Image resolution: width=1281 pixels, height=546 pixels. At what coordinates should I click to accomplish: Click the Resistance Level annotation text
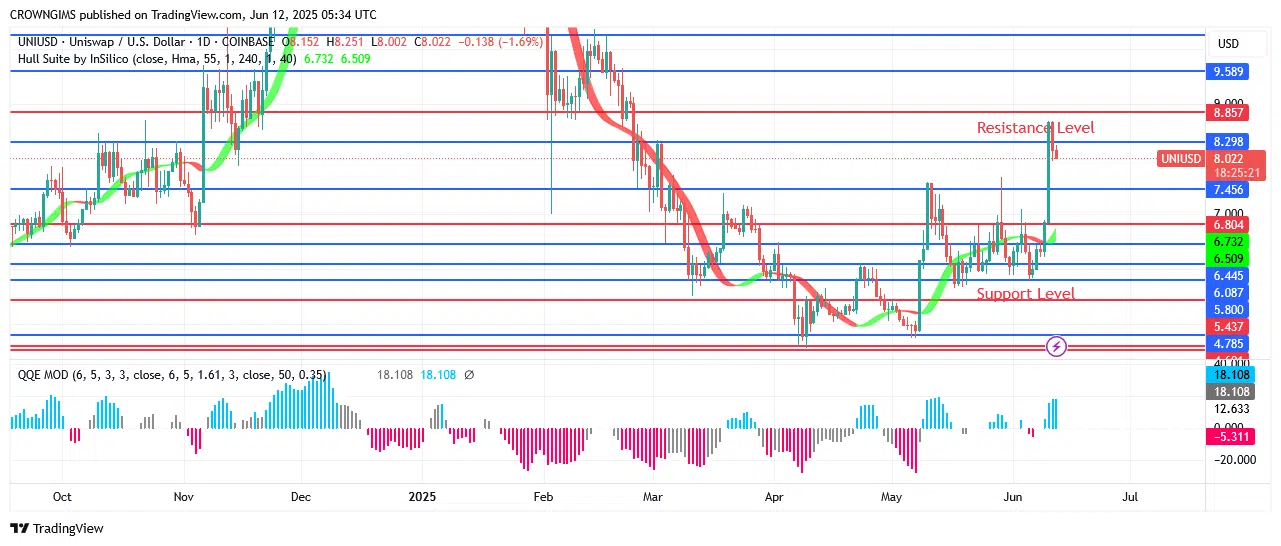tap(1035, 128)
